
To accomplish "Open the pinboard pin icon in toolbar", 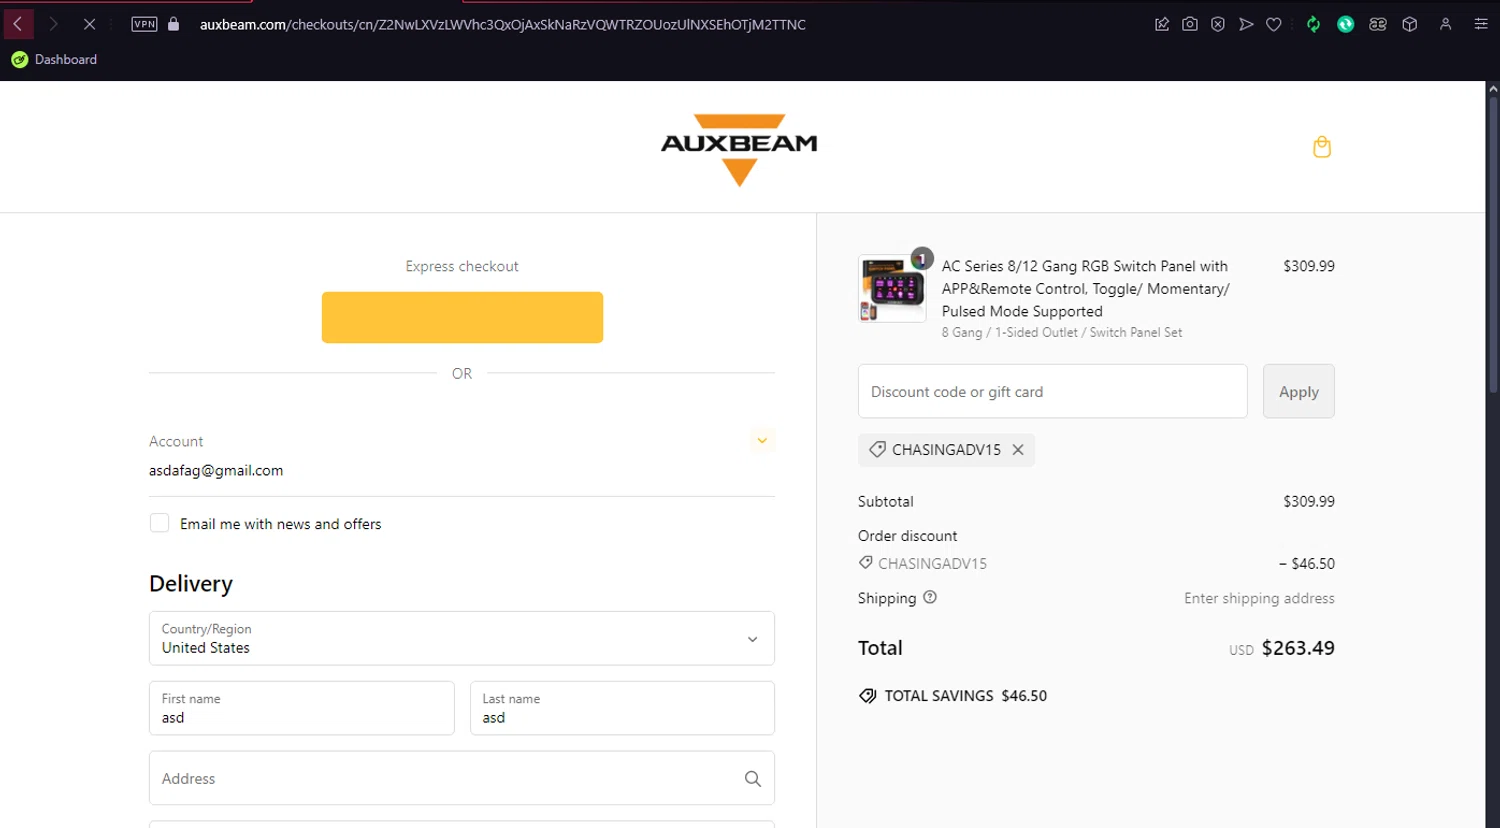I will pyautogui.click(x=1162, y=24).
